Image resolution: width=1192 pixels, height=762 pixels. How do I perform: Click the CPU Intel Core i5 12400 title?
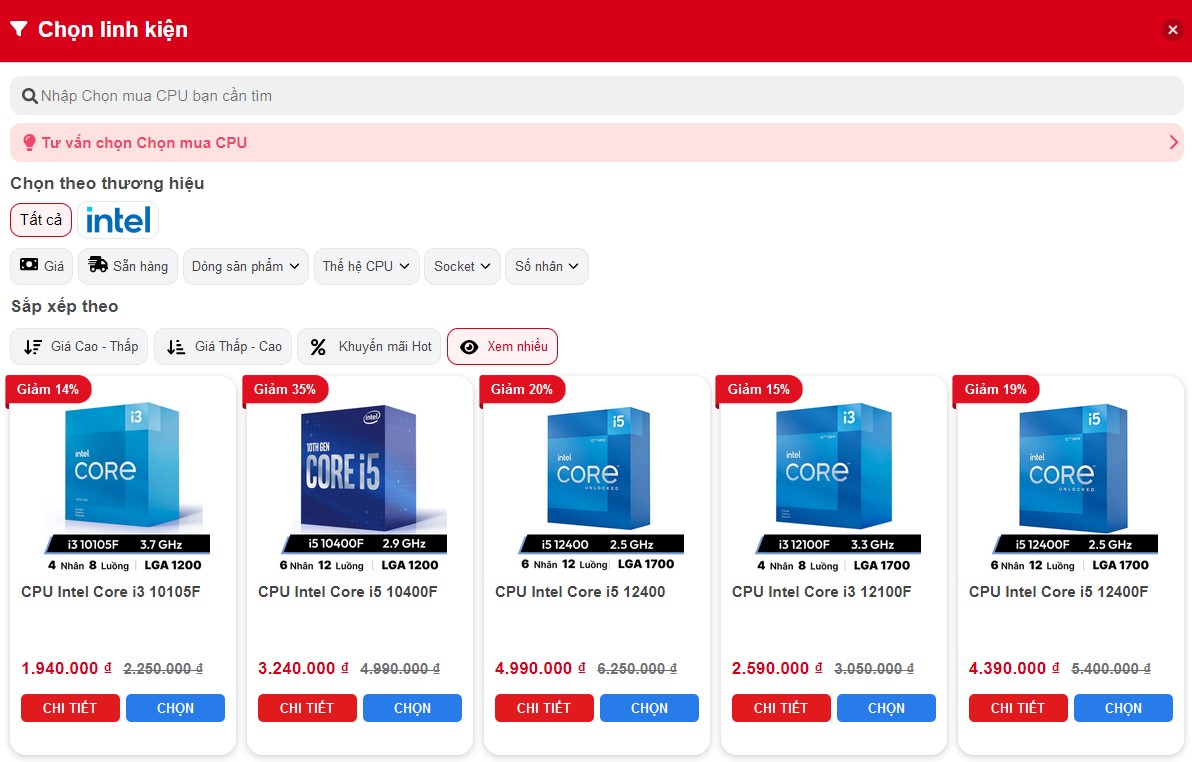(x=580, y=592)
